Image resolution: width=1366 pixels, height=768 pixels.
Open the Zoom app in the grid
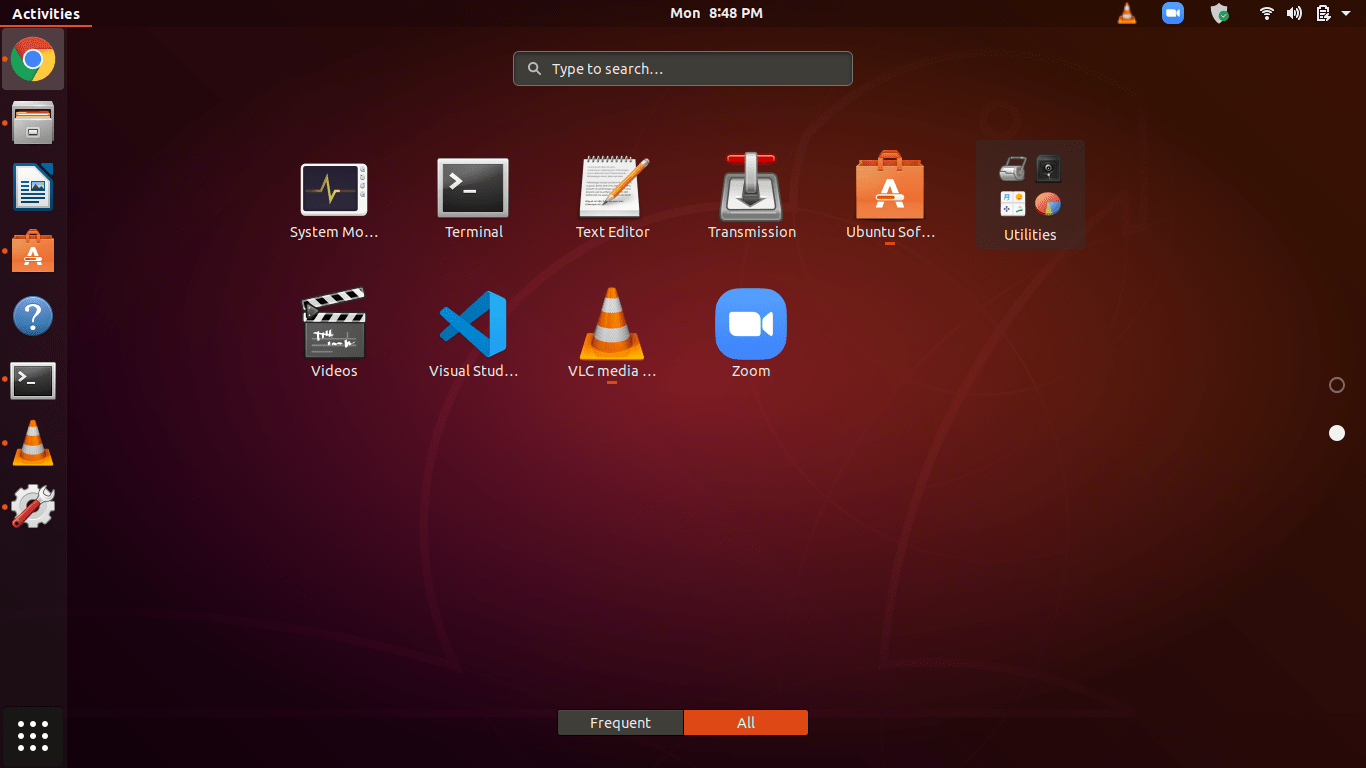coord(751,335)
